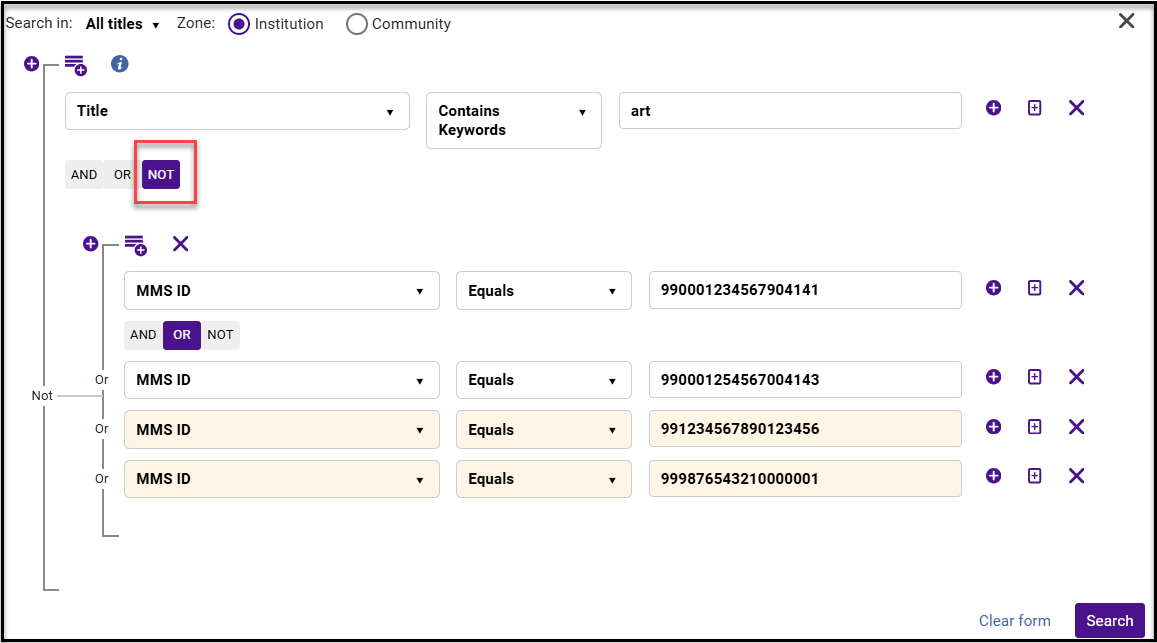Open the Contains Keywords operator dropdown

(514, 120)
